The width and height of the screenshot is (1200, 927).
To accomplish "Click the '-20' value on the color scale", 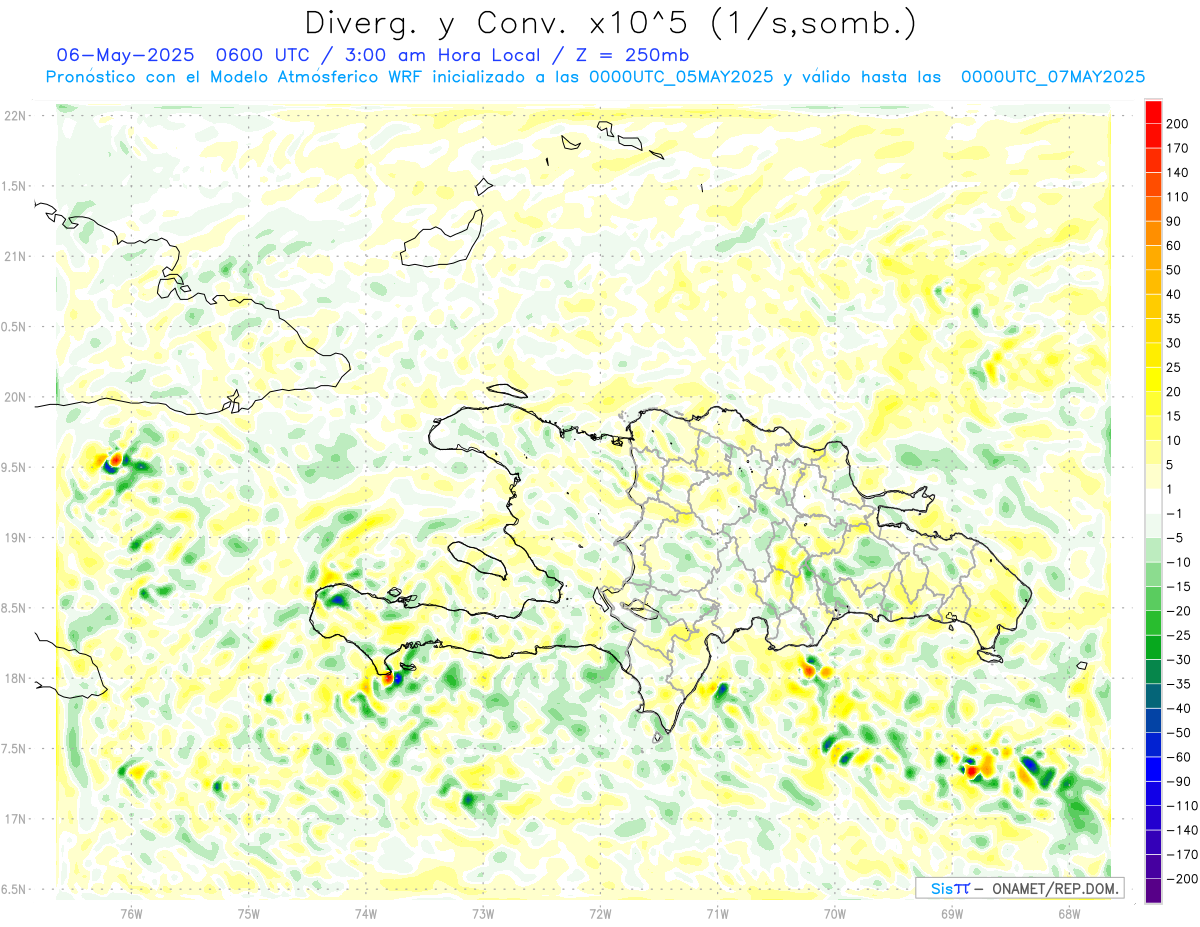I will coord(1179,611).
